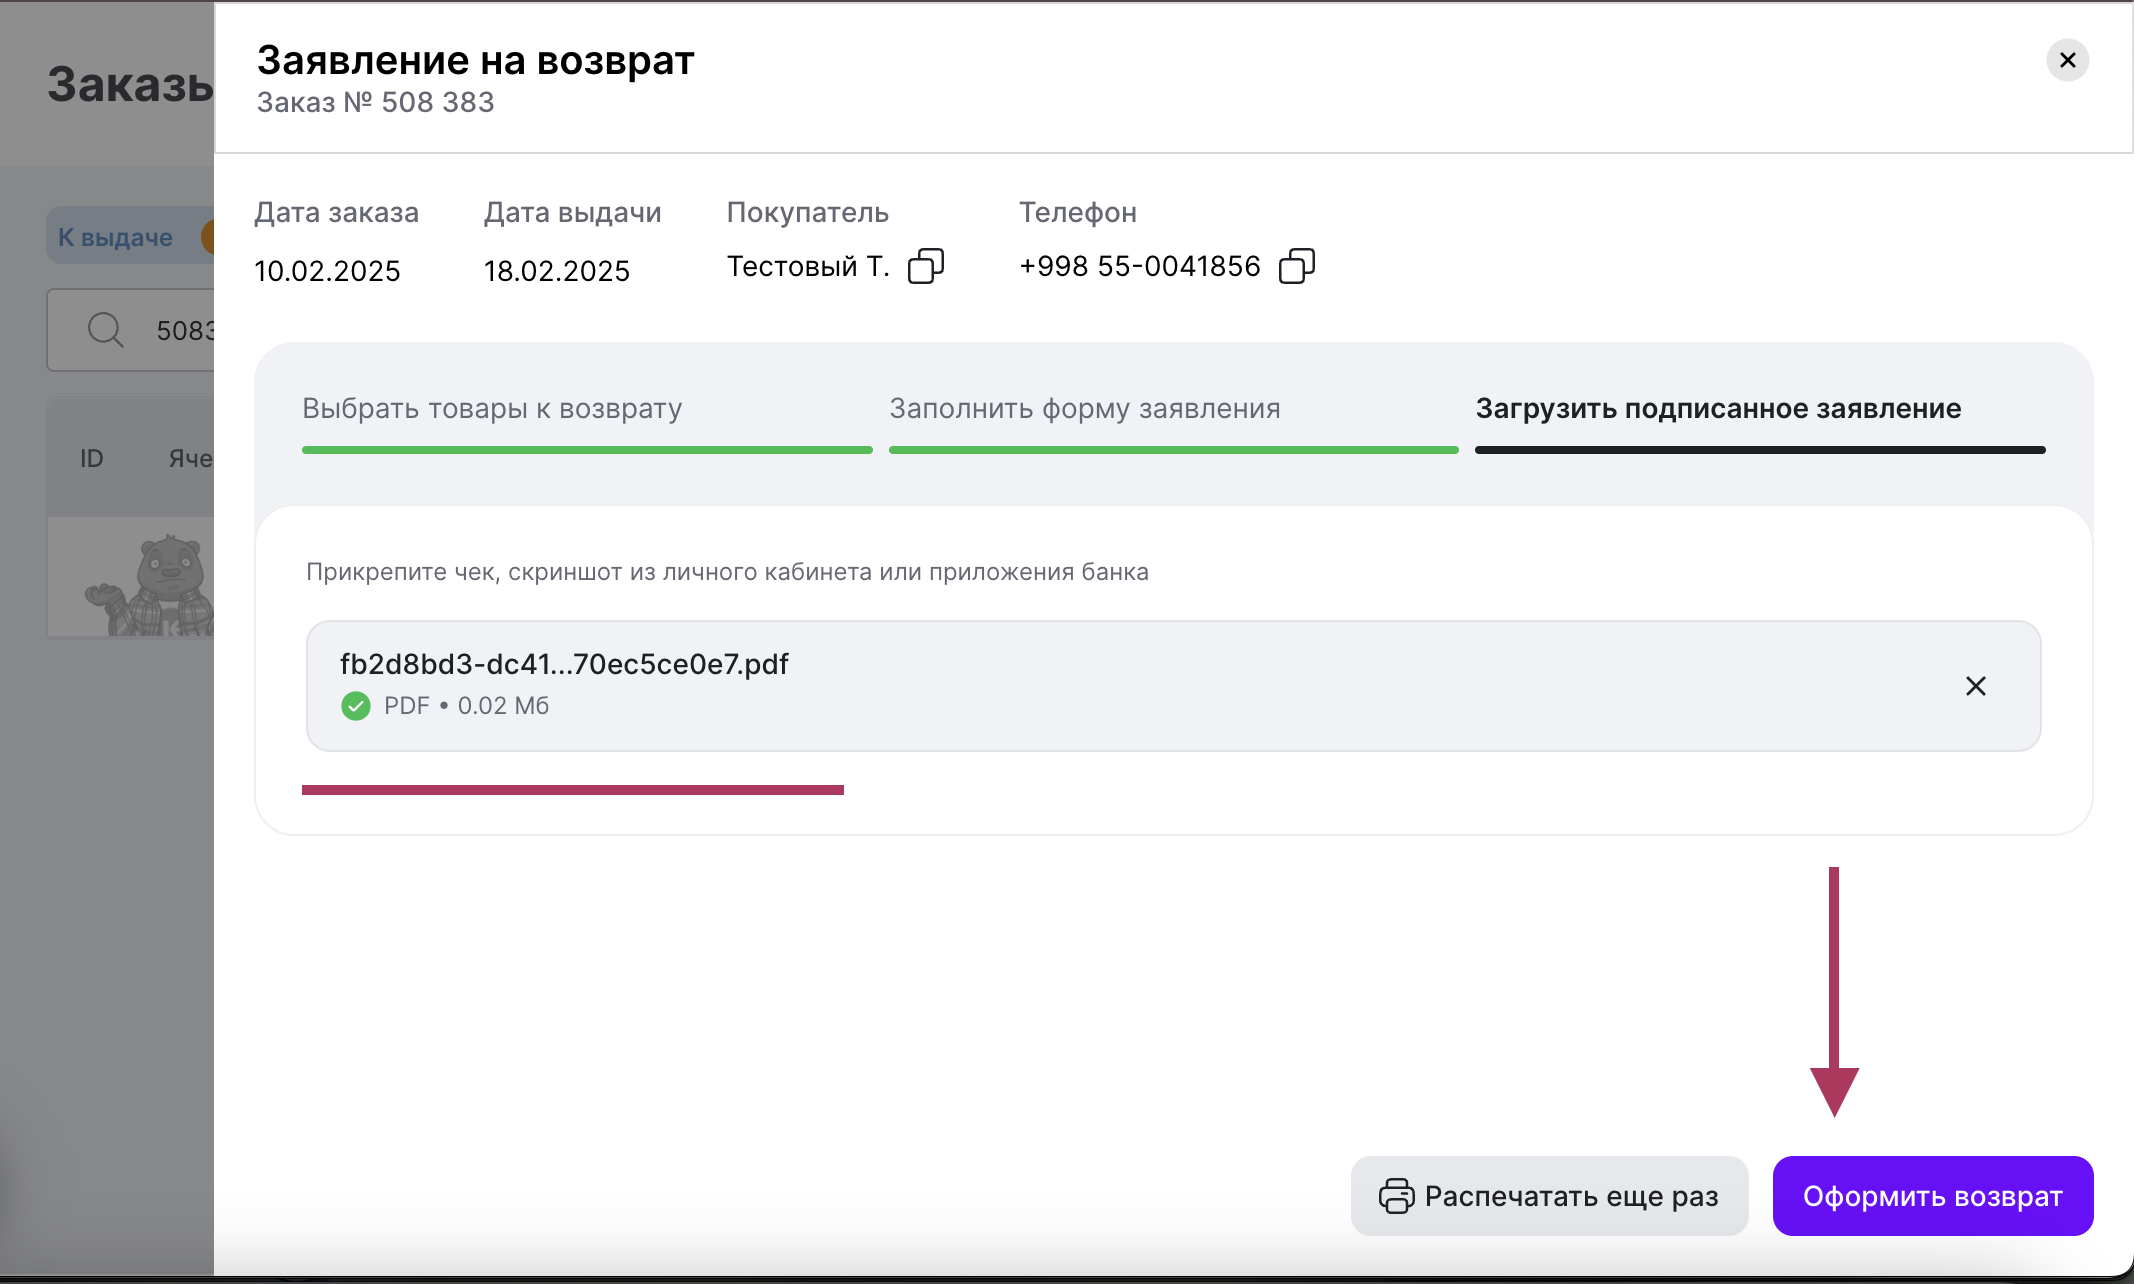Click the ID column header
The width and height of the screenshot is (2134, 1284).
[x=91, y=458]
